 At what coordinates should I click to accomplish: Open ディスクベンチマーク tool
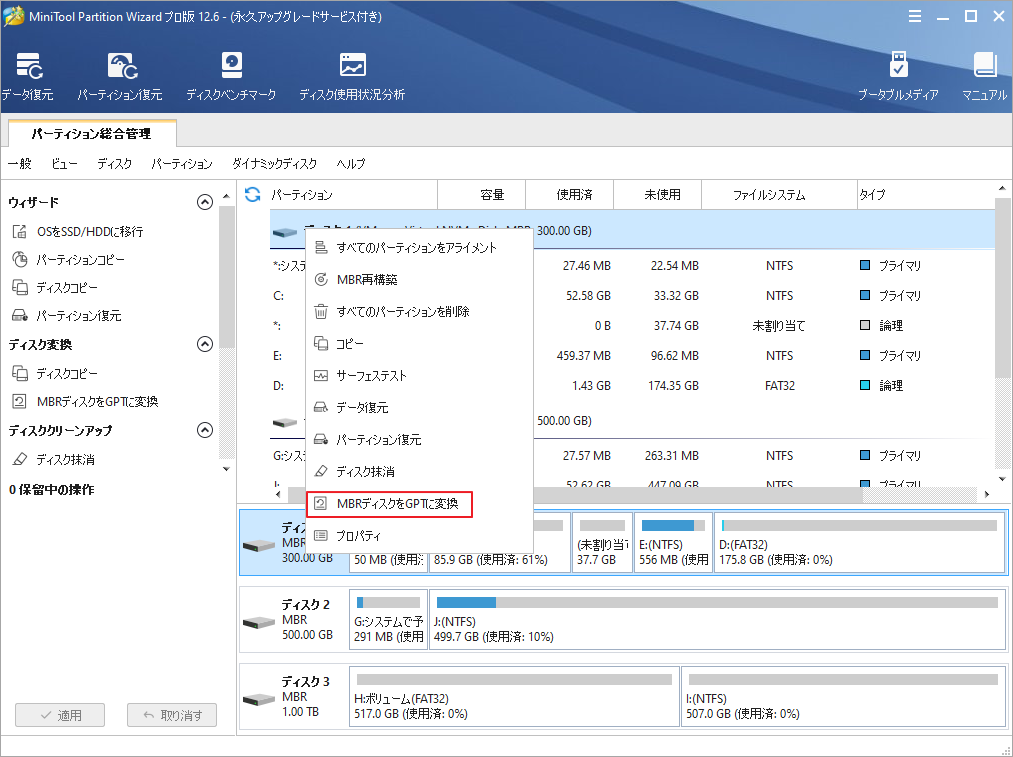click(231, 76)
